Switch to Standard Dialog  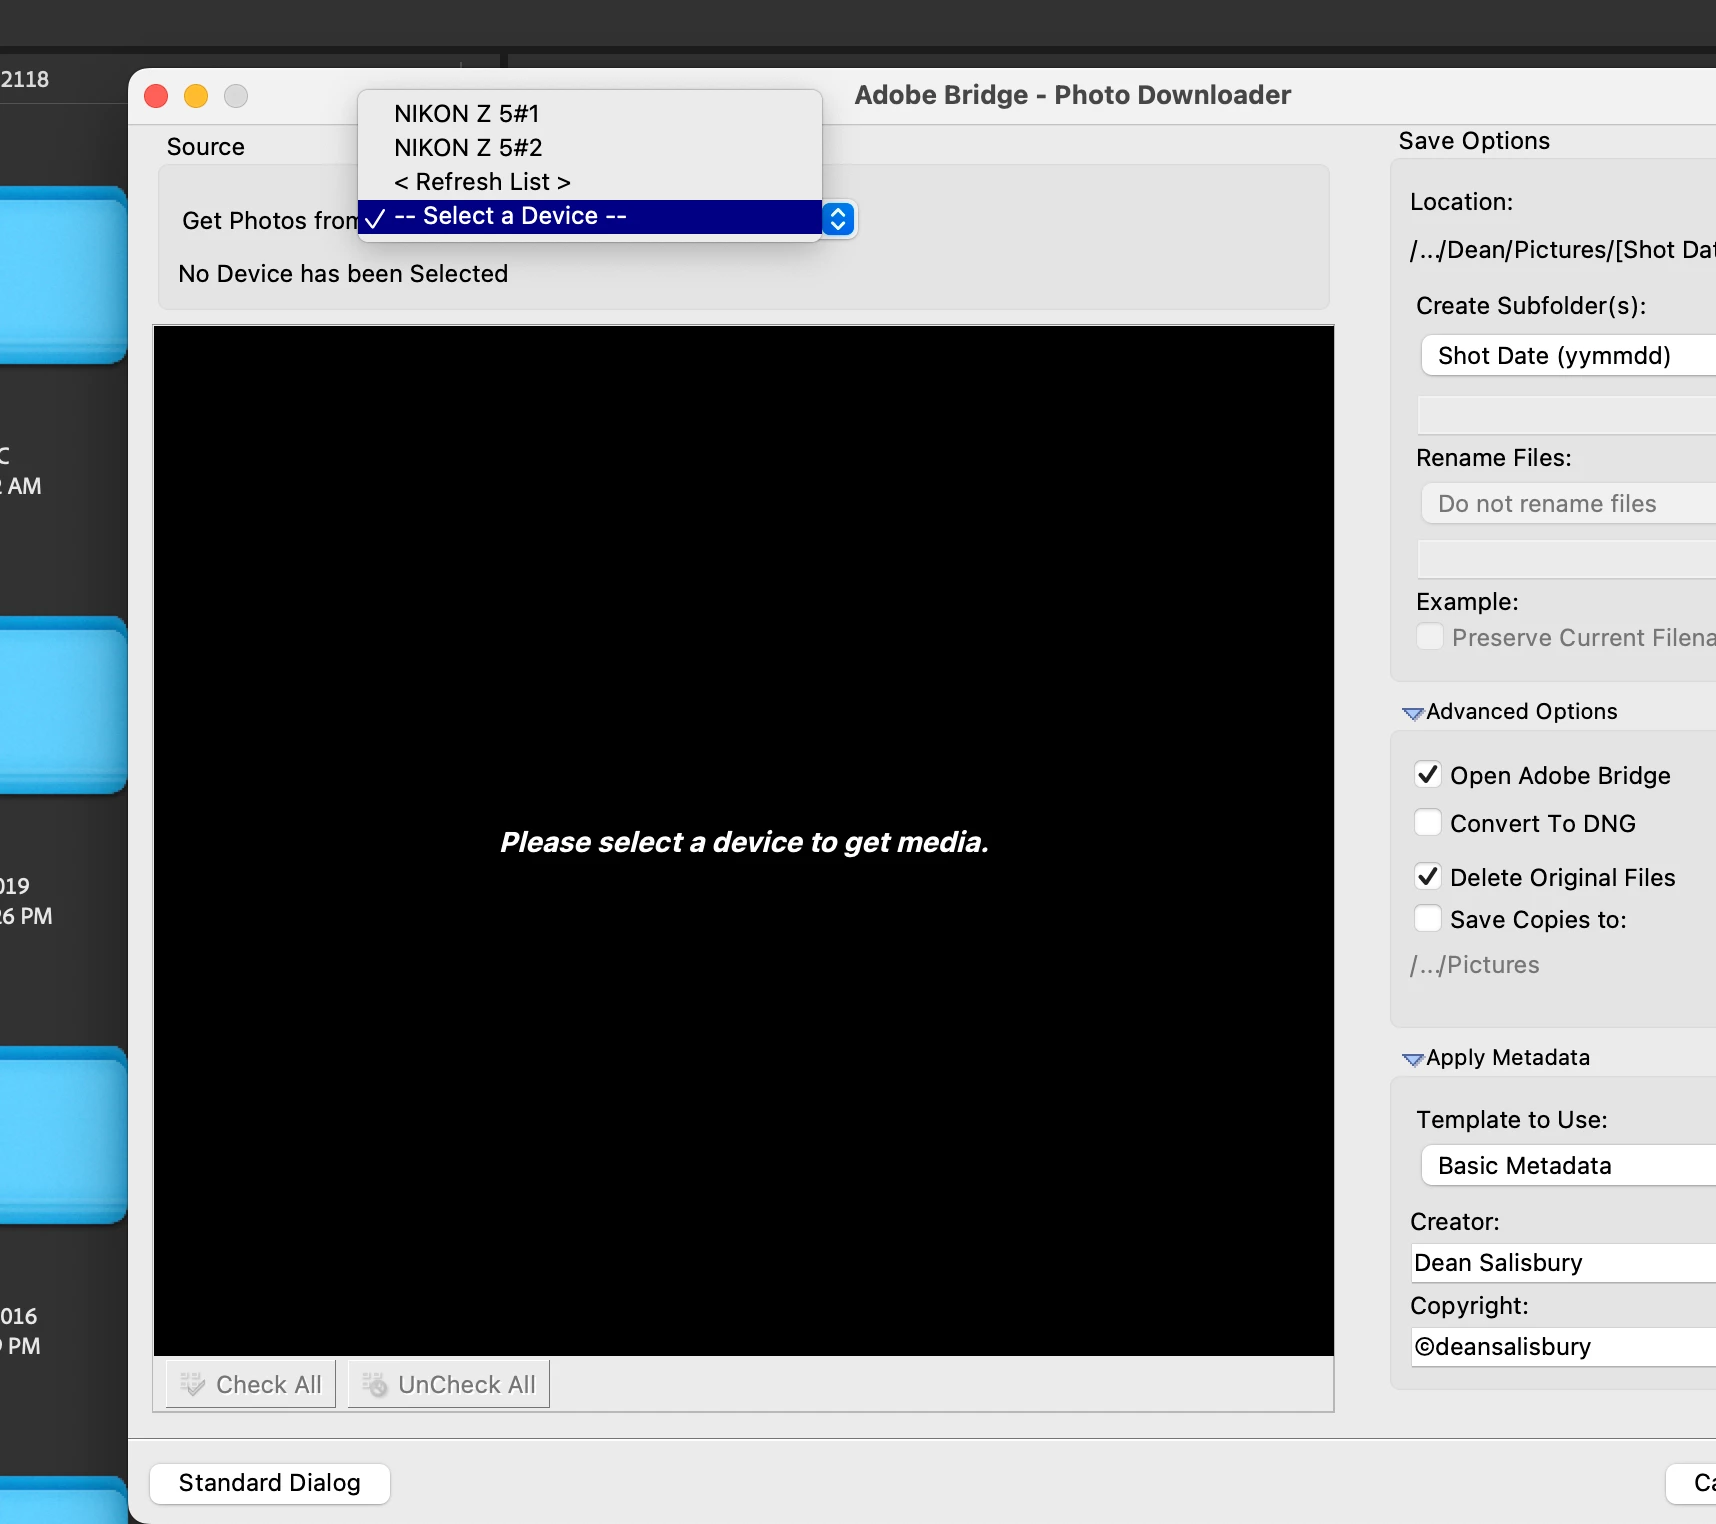[x=270, y=1482]
